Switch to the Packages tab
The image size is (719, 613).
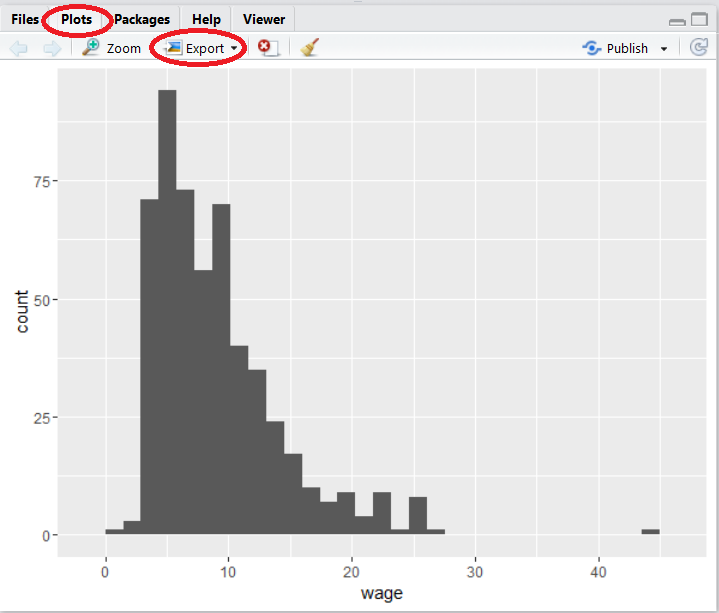pos(142,19)
